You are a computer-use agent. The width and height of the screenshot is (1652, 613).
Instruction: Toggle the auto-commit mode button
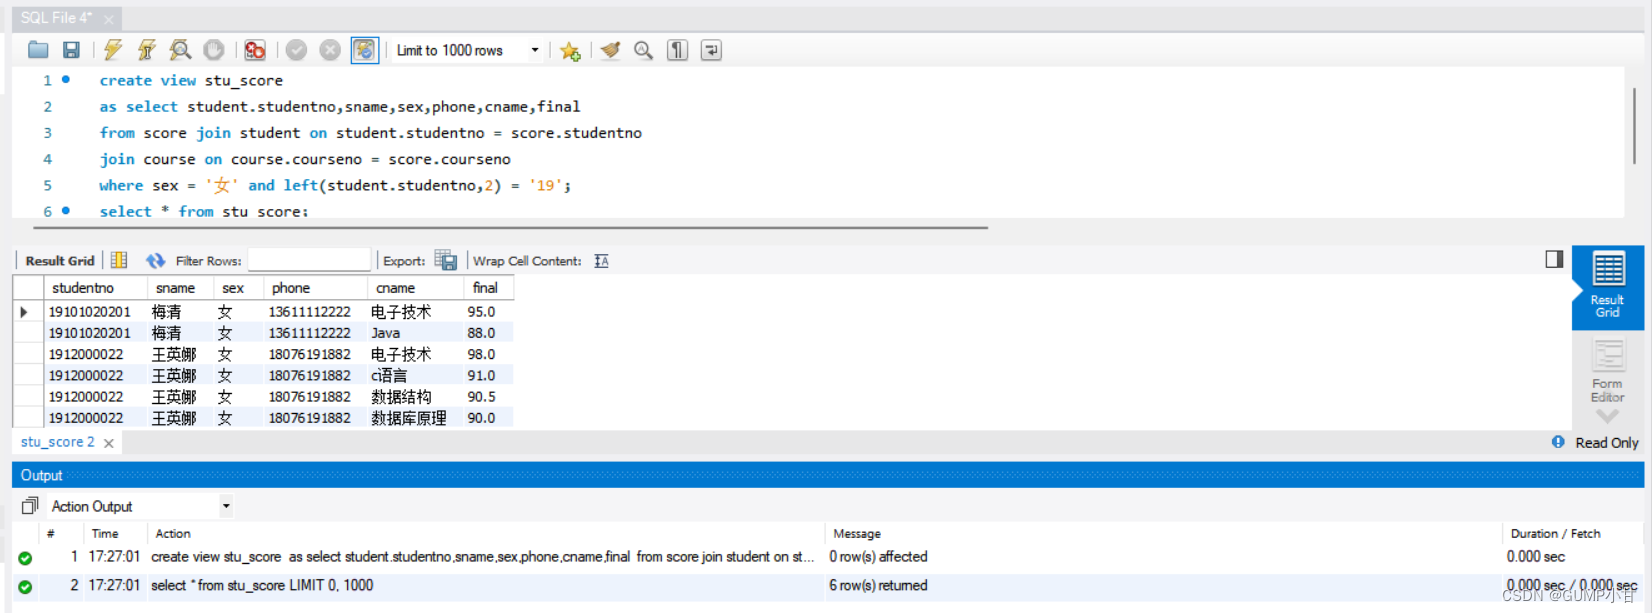(x=365, y=50)
